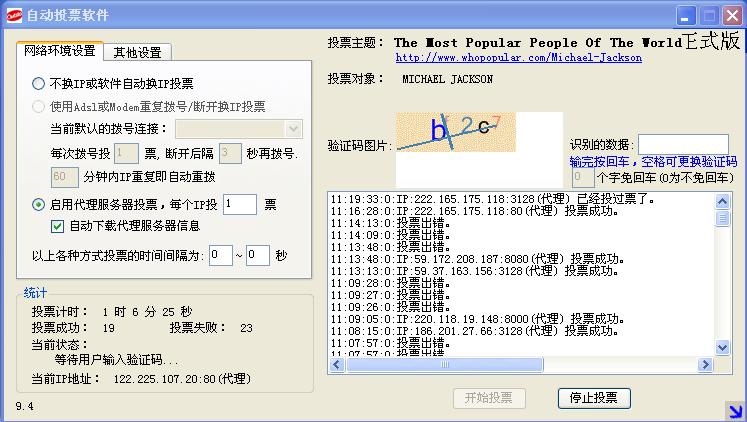Screen dimensions: 747x422
Task: Click the log scroll up arrow
Action: coord(722,201)
